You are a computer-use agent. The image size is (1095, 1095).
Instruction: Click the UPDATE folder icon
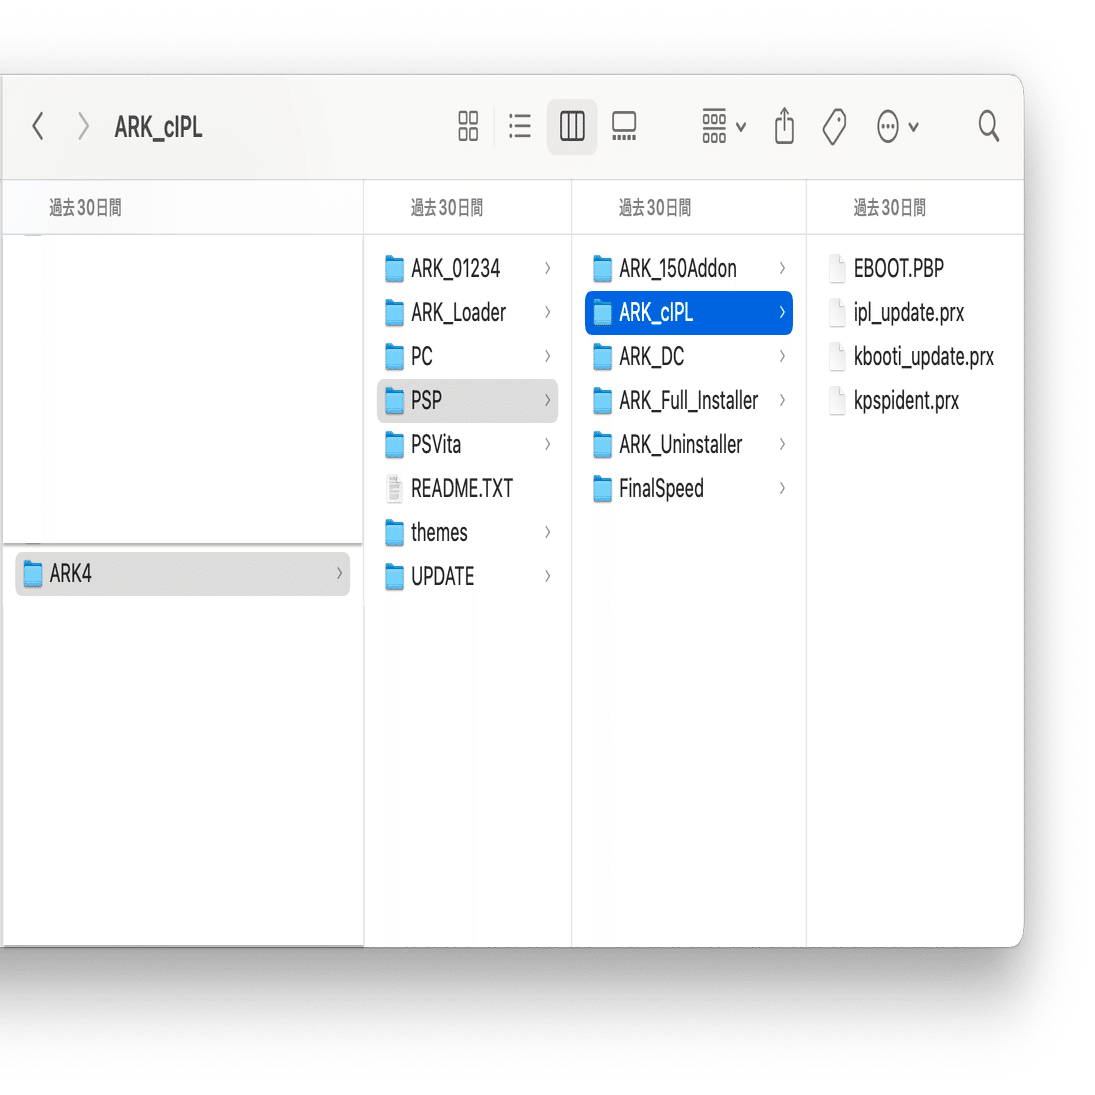[395, 576]
